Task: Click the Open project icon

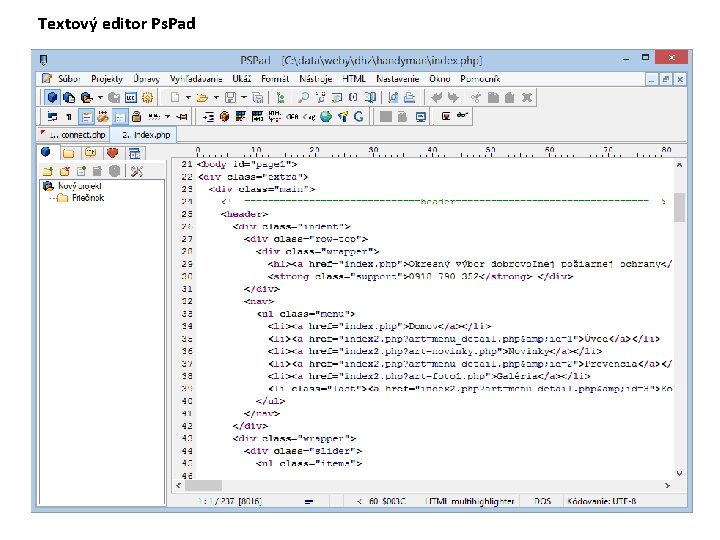Action: click(x=86, y=97)
